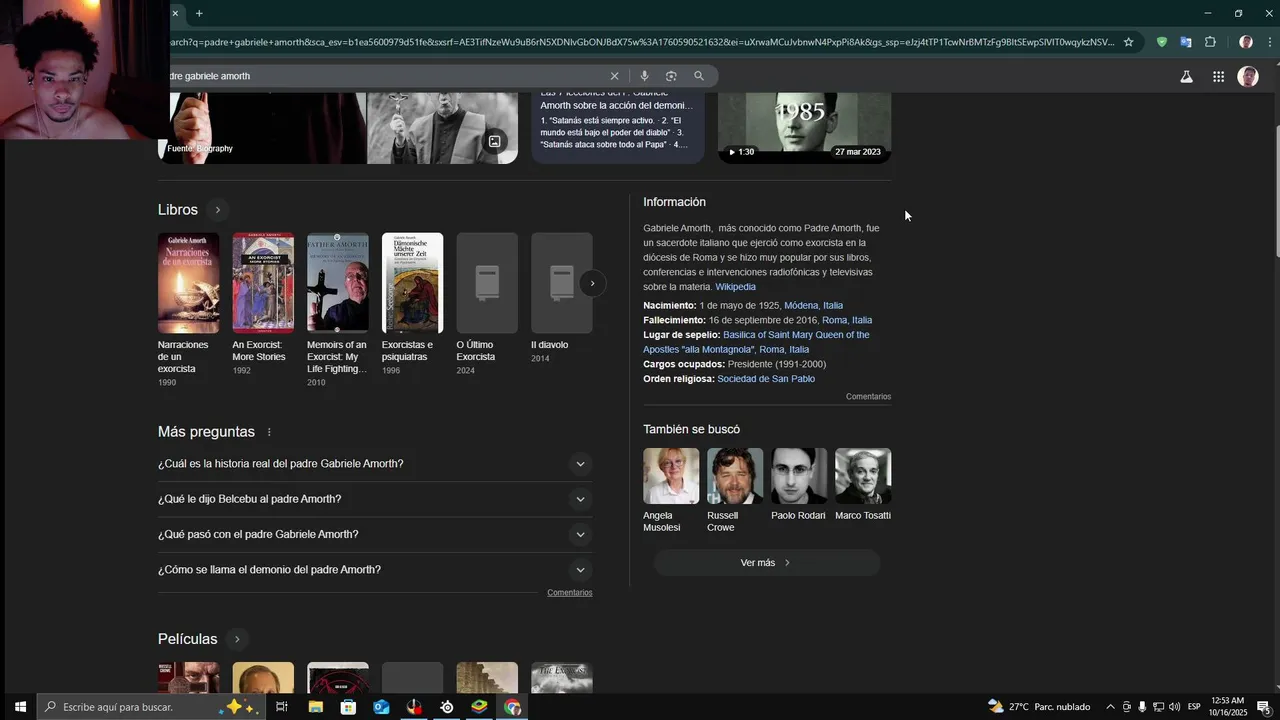Open a new browser tab

point(199,13)
